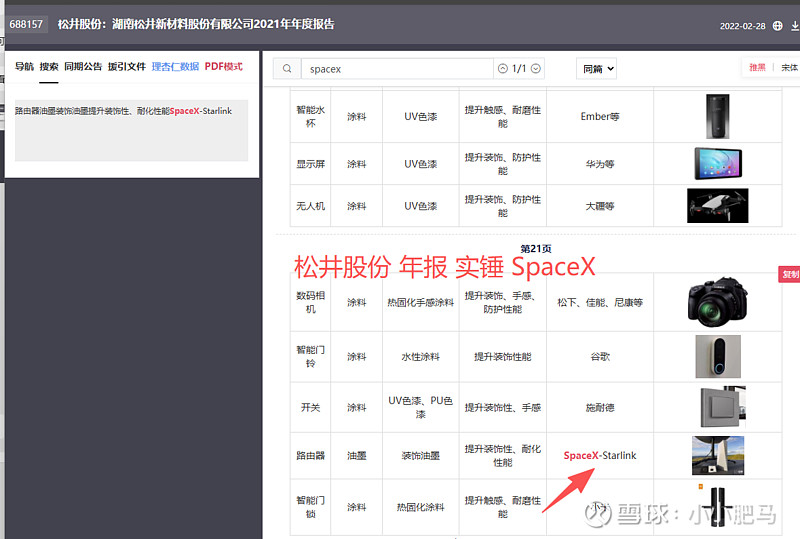Click the 无人机 row label

pos(310,206)
